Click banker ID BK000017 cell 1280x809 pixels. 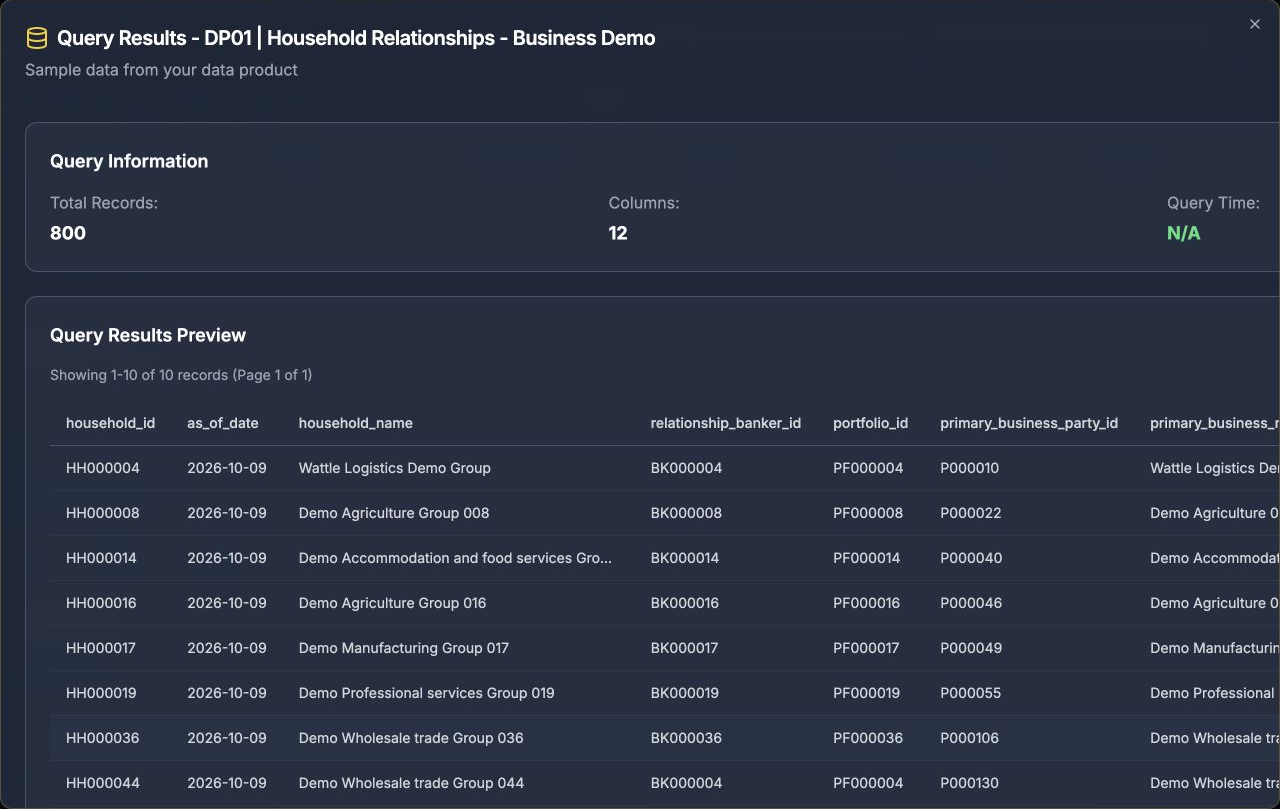(x=685, y=648)
